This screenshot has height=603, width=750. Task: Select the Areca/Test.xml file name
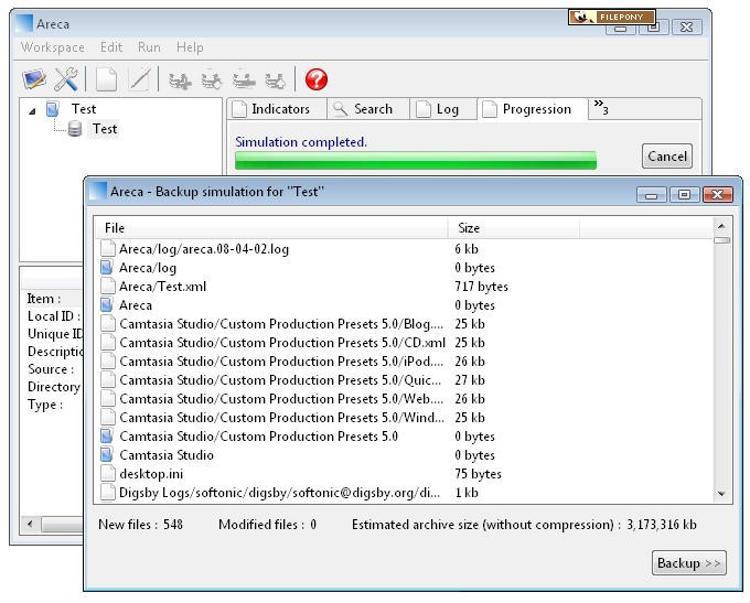click(163, 286)
